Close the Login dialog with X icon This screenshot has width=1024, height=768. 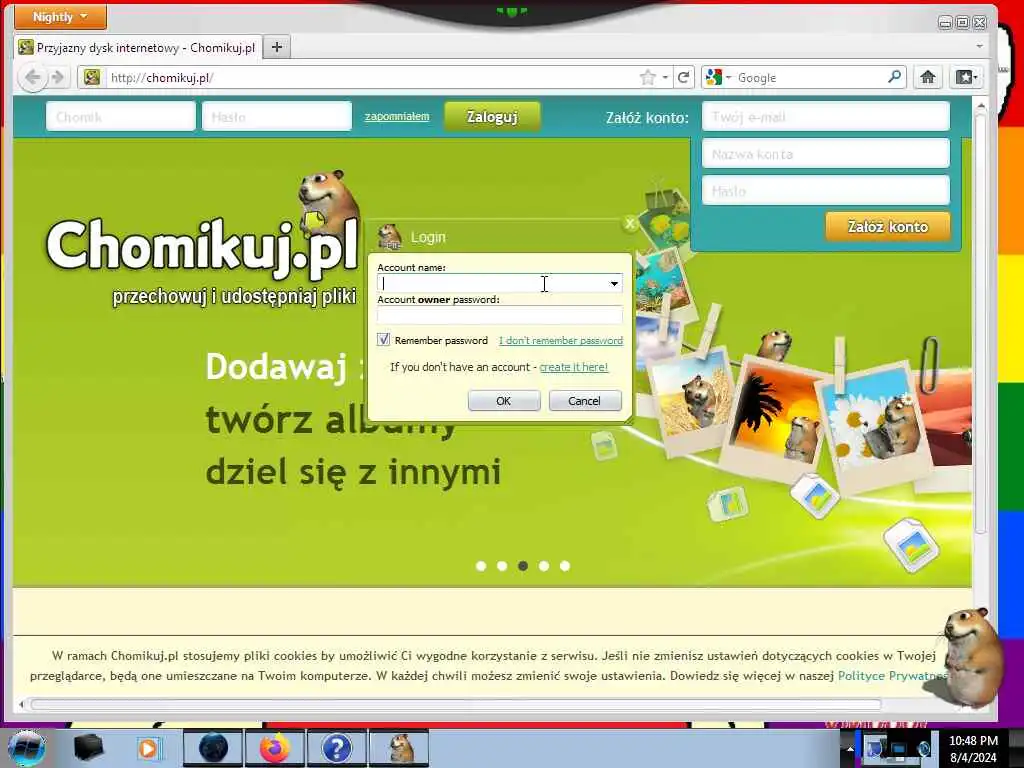630,224
